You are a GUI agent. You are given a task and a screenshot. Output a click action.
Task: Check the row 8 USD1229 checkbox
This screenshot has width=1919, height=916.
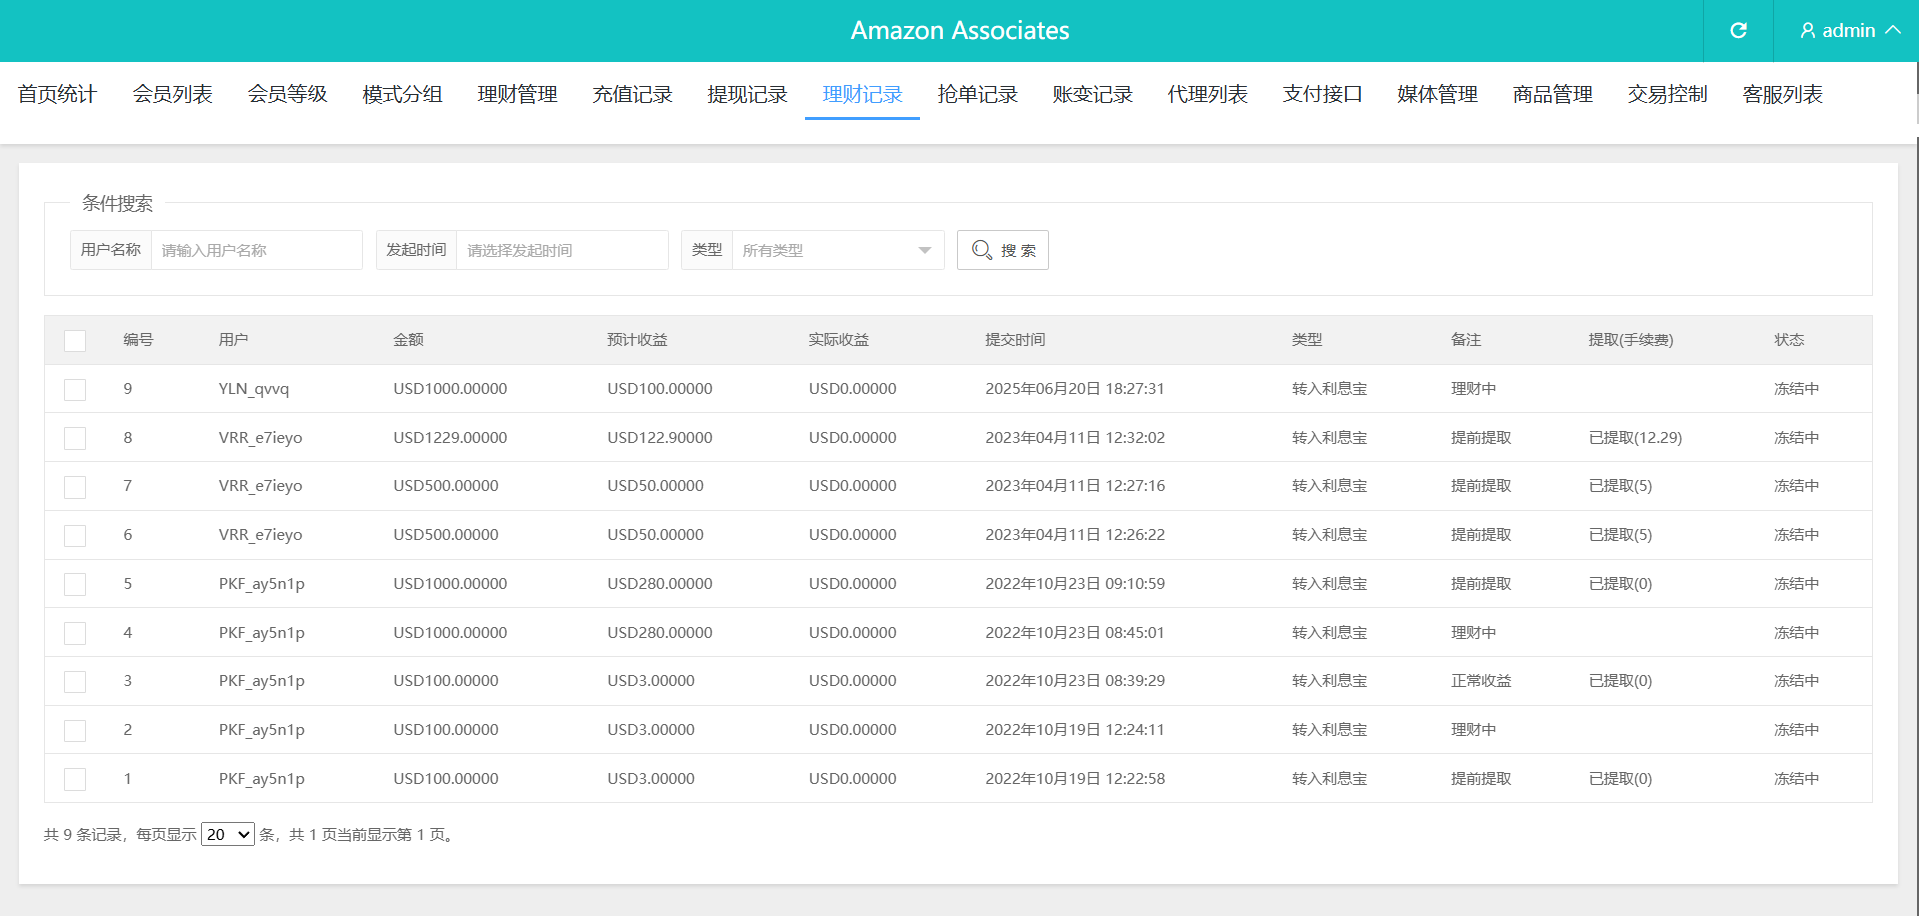coord(75,438)
